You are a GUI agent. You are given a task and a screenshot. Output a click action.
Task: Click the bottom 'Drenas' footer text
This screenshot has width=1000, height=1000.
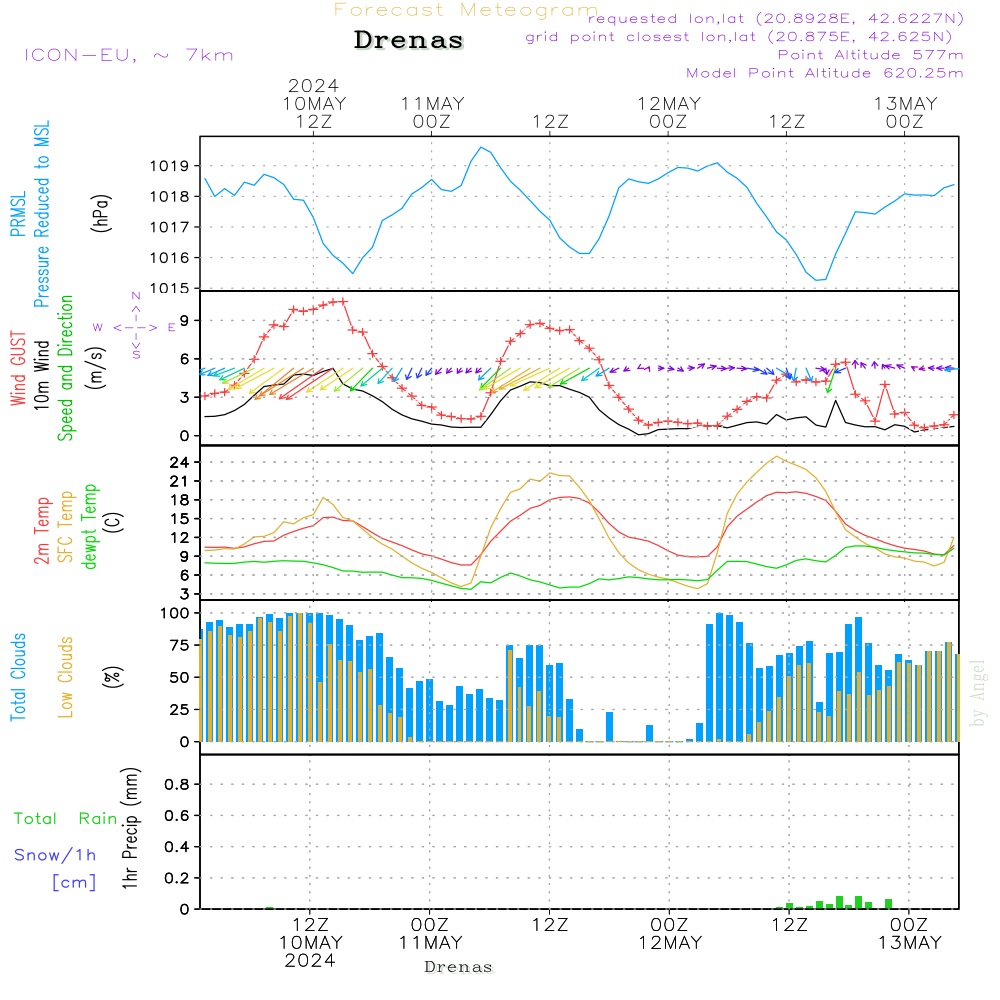point(459,967)
